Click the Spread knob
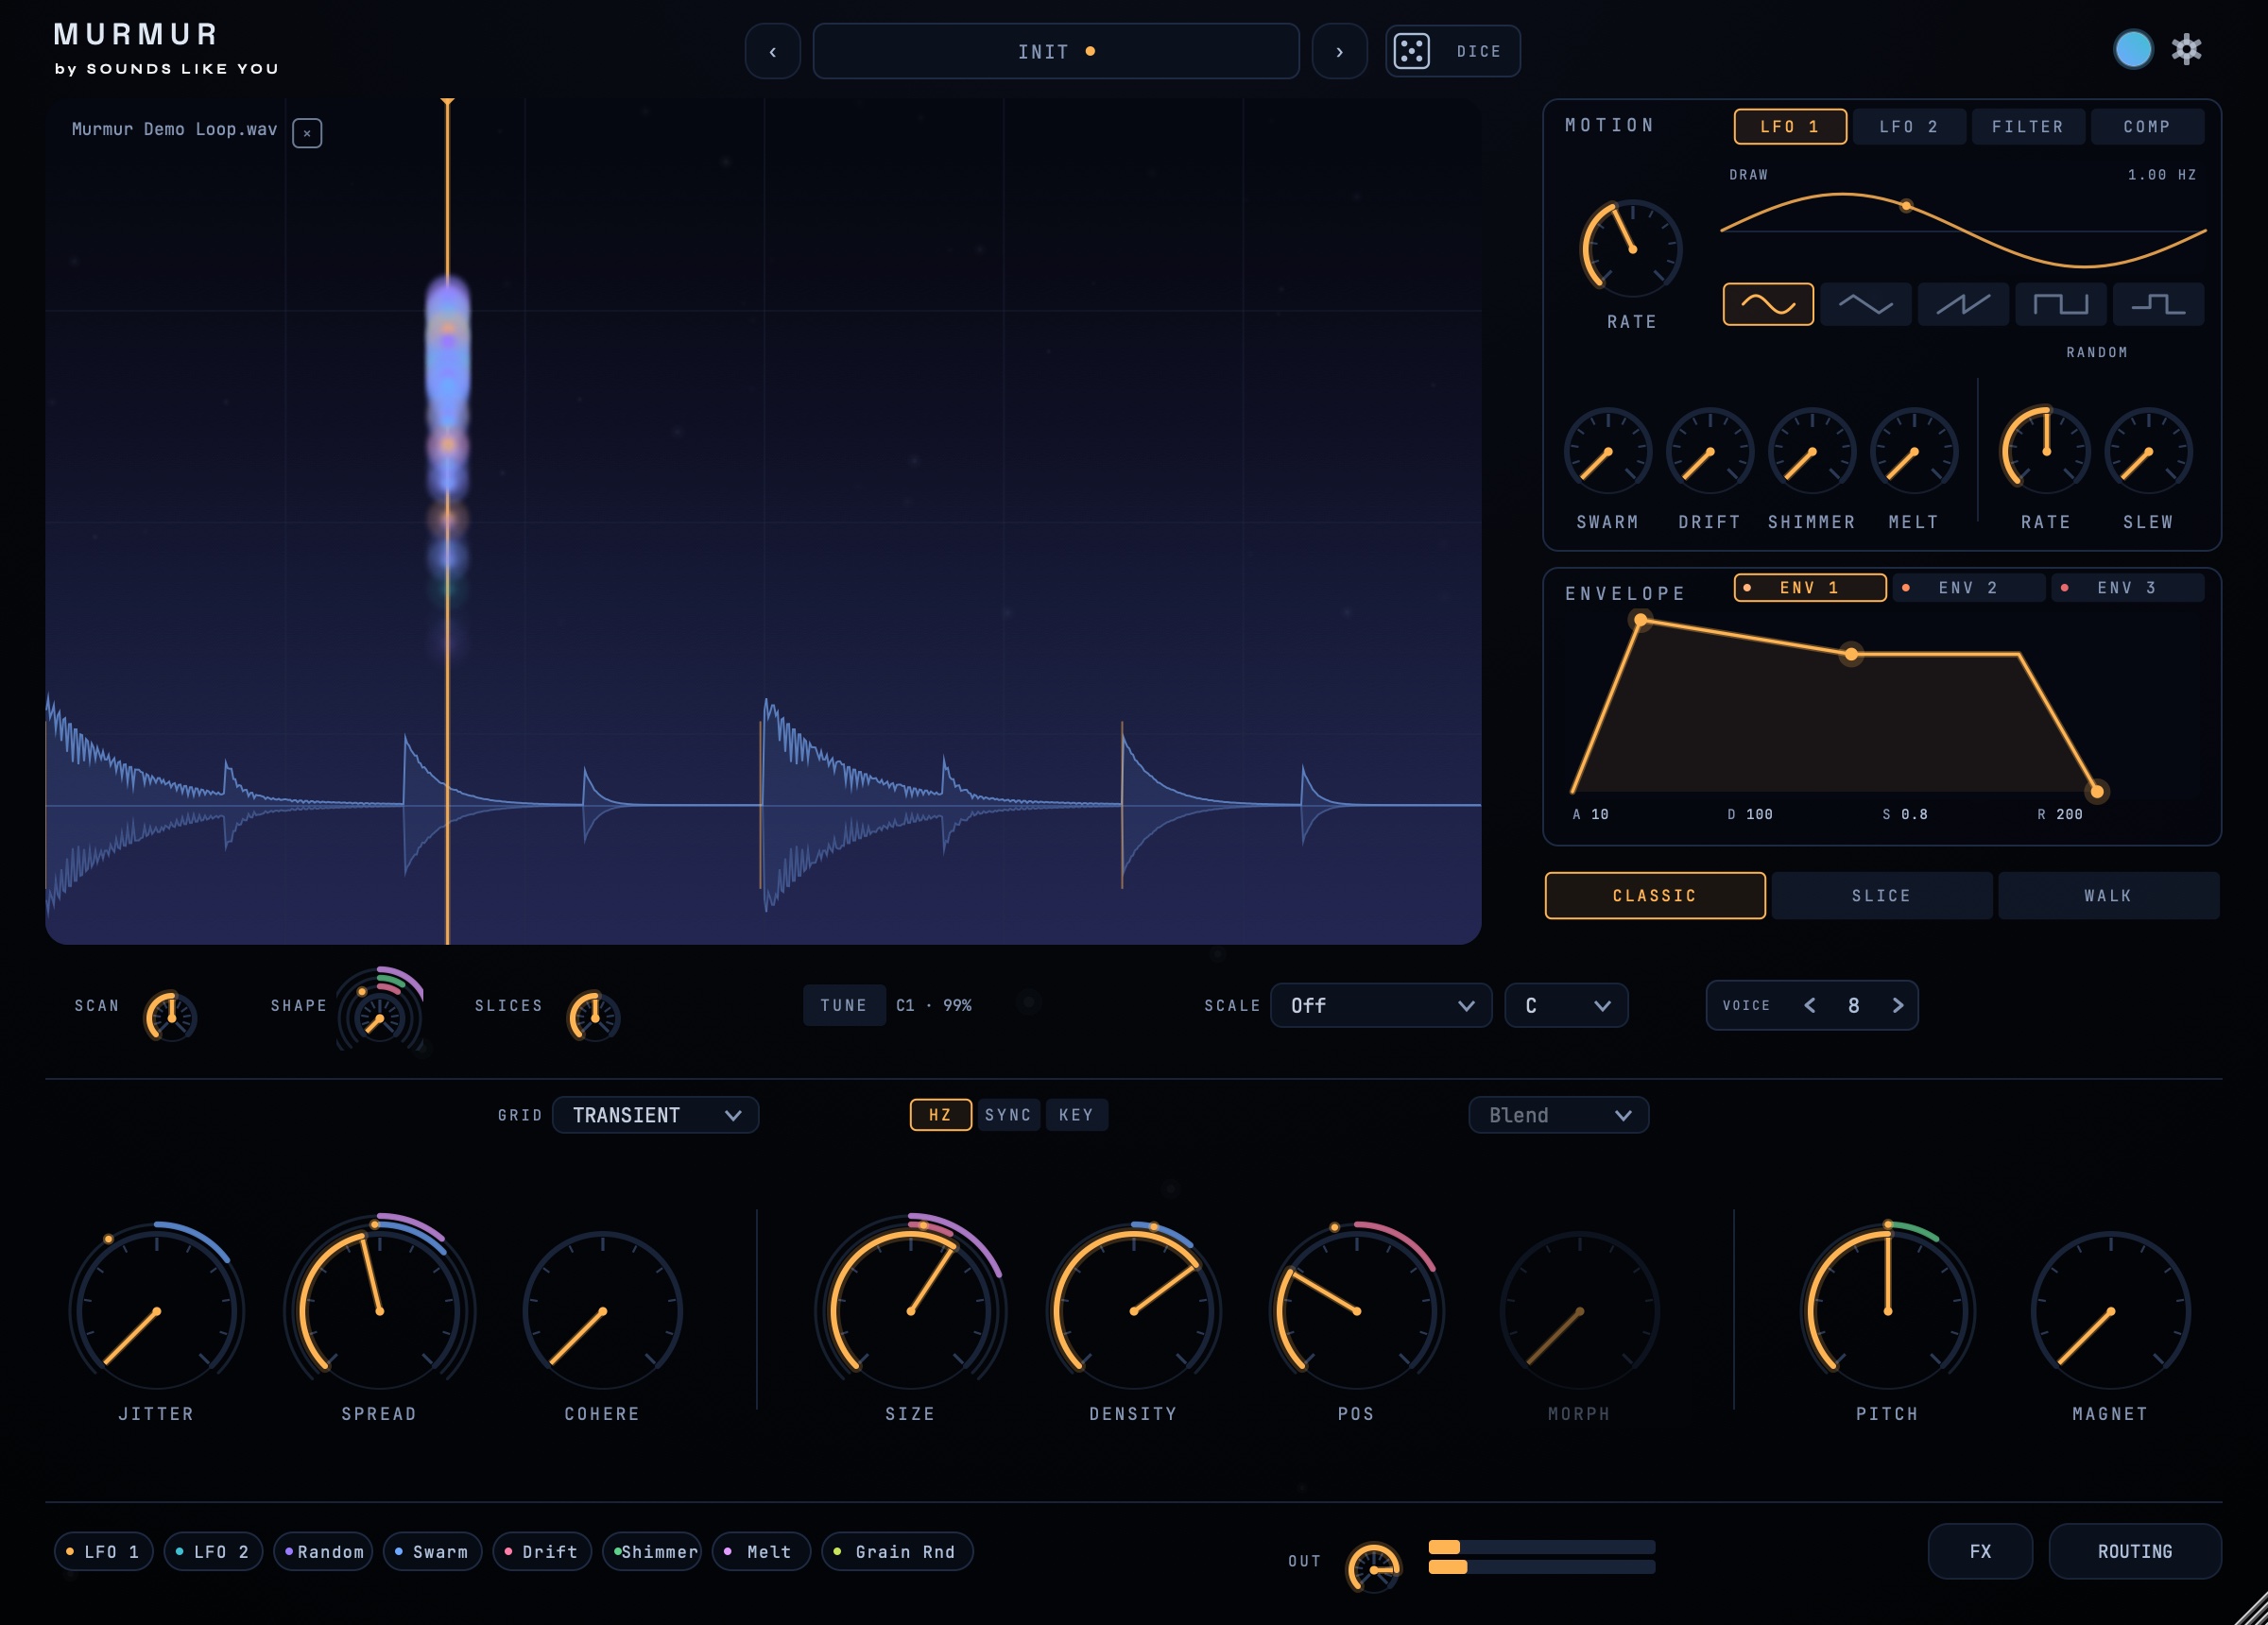Image resolution: width=2268 pixels, height=1625 pixels. 379,1310
